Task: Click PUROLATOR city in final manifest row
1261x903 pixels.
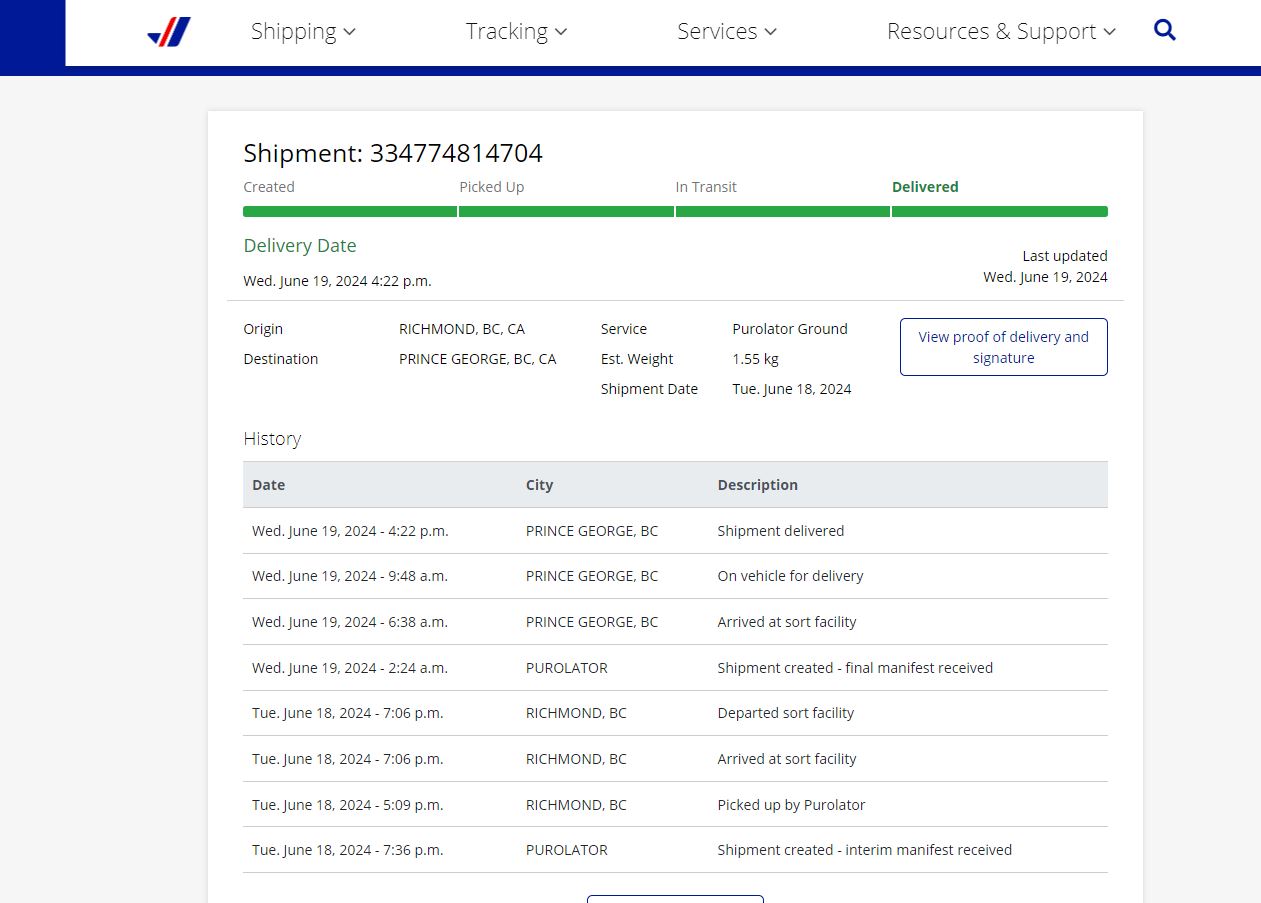Action: (567, 668)
